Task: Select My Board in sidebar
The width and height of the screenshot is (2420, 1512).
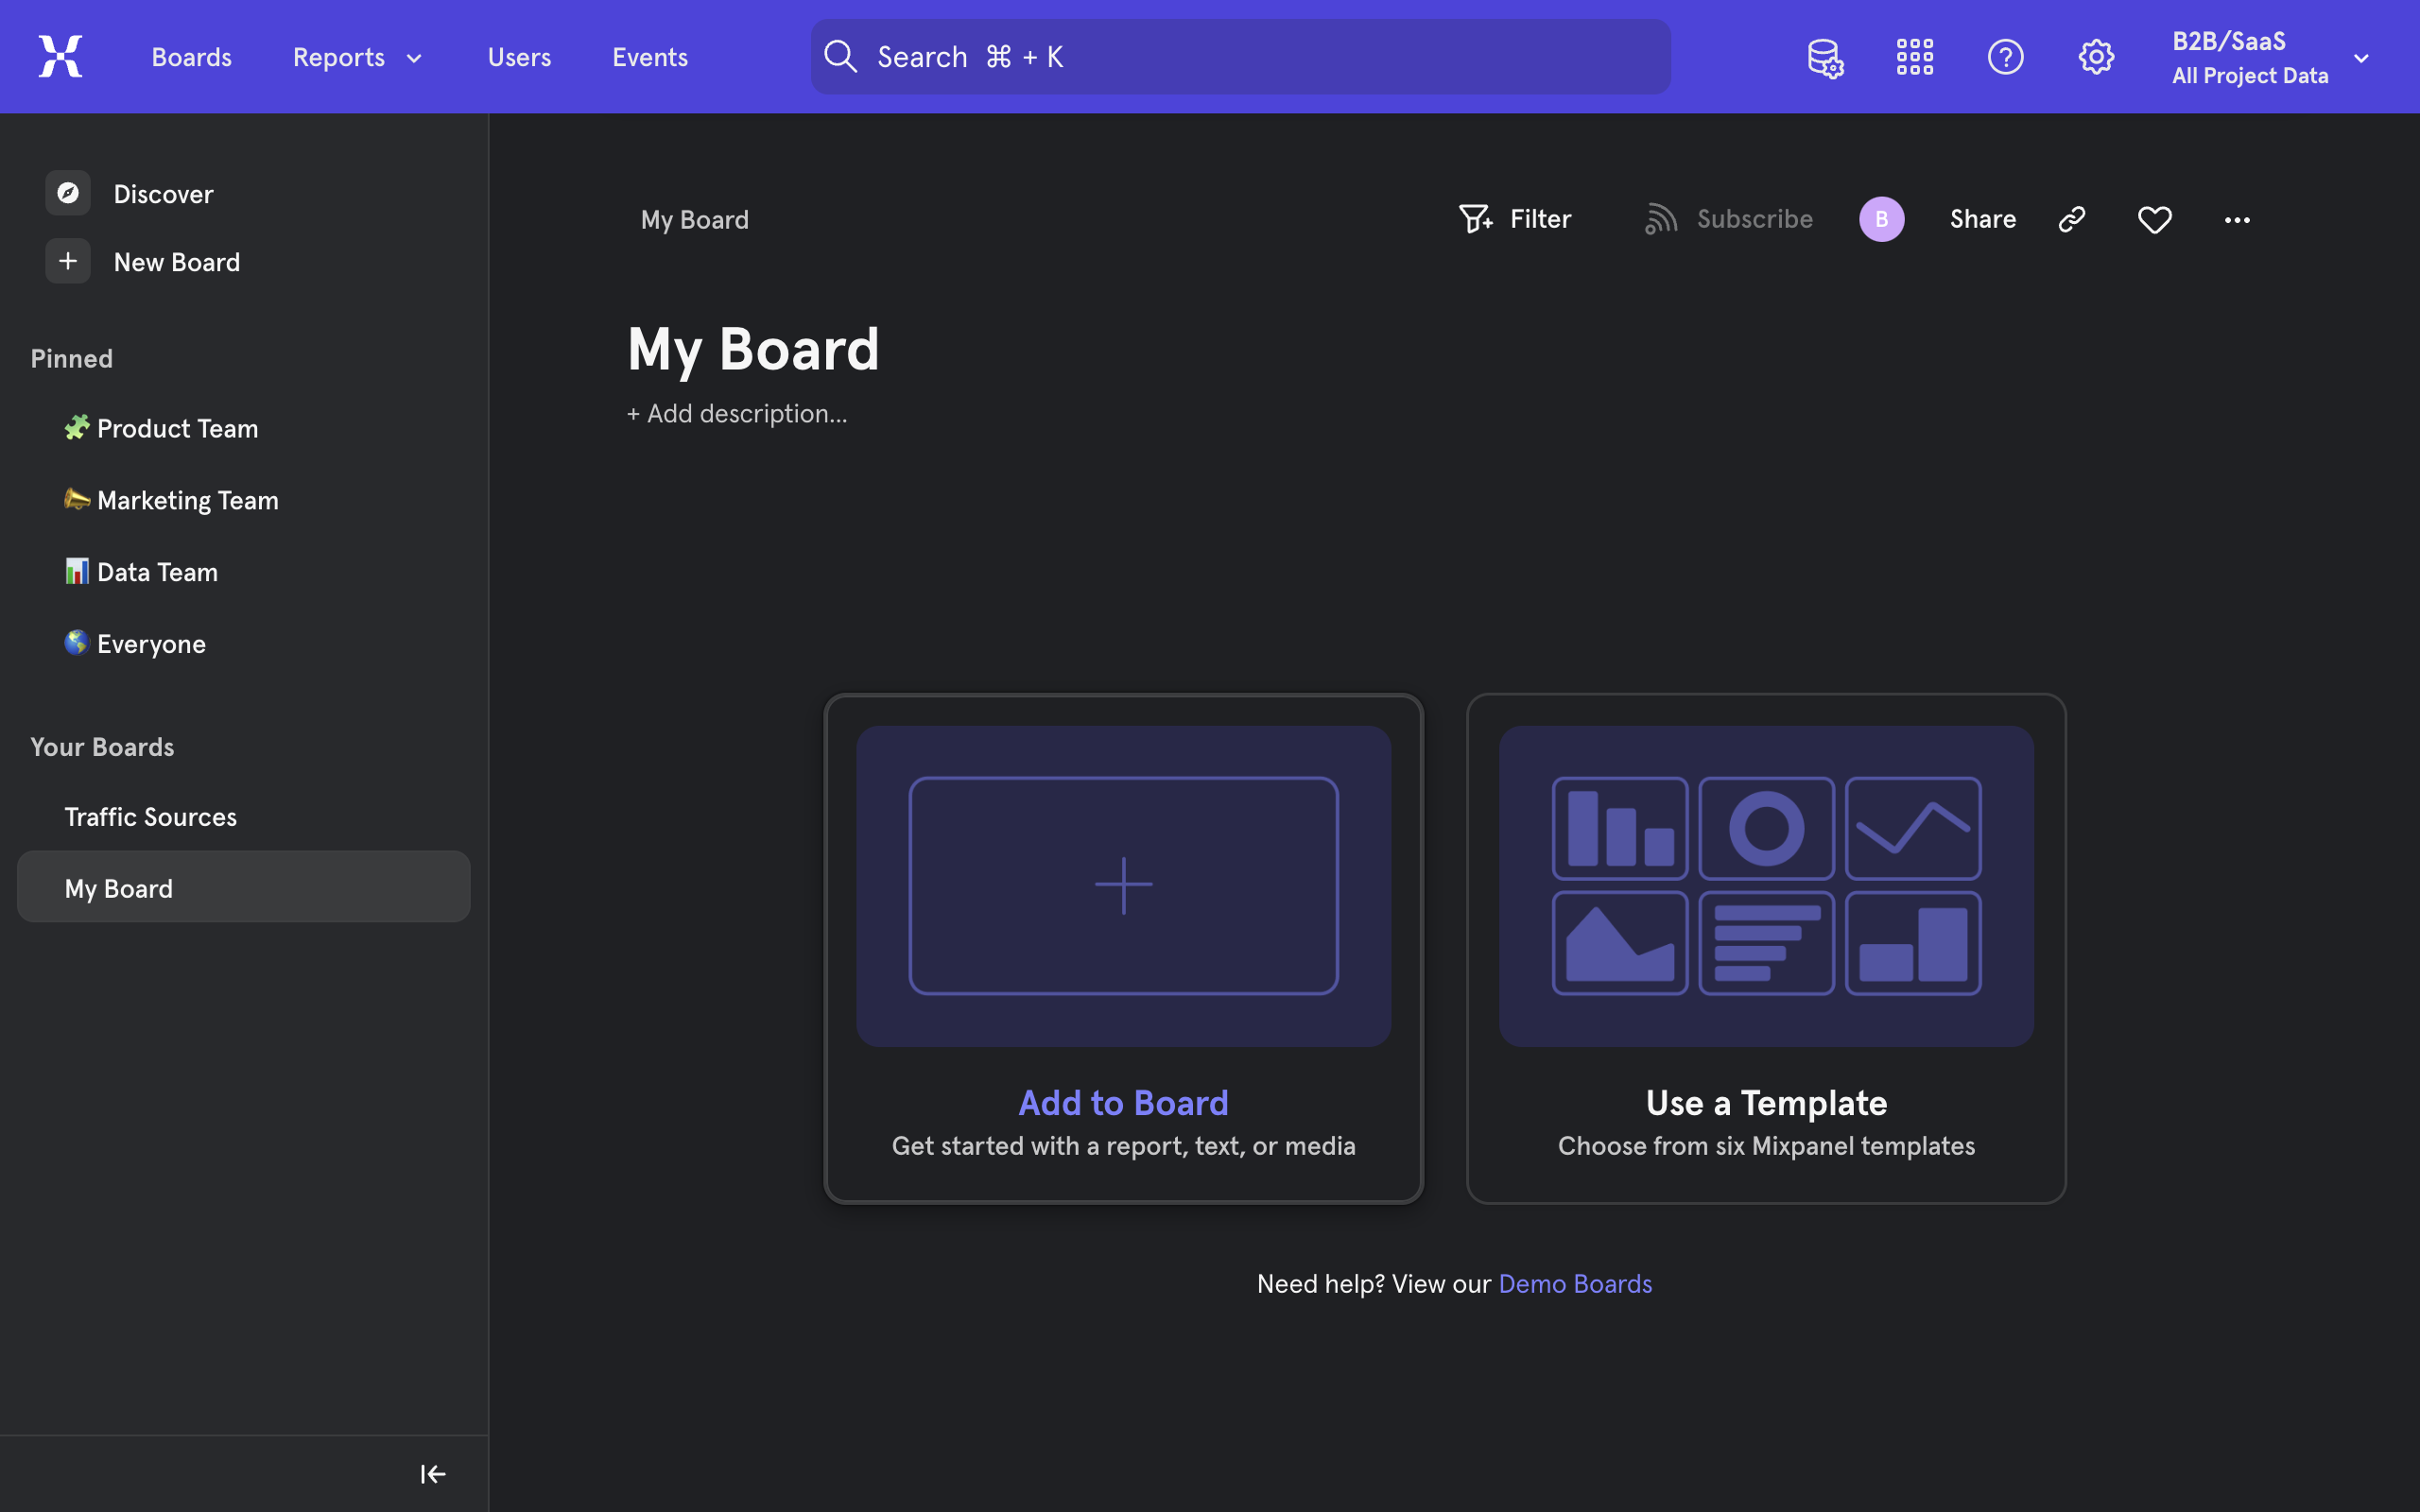Action: click(x=243, y=887)
